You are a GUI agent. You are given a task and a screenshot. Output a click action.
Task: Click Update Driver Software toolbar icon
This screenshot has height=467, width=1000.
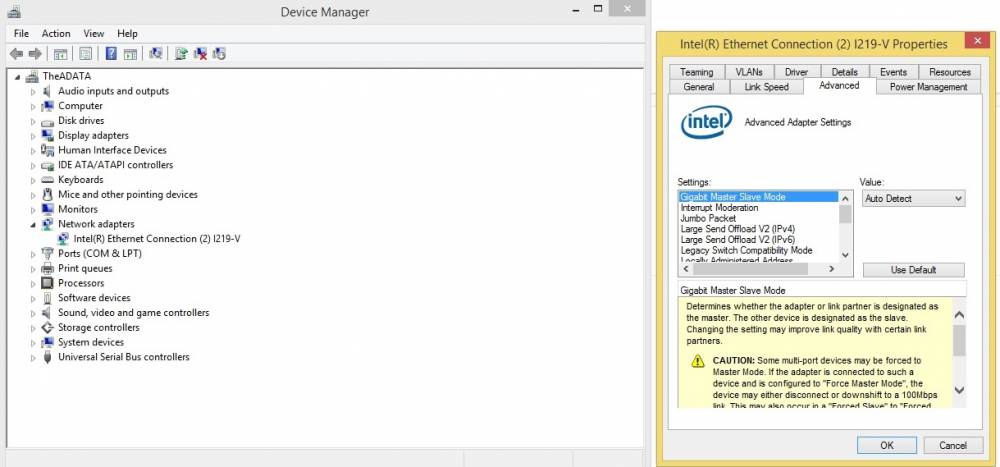[x=181, y=54]
